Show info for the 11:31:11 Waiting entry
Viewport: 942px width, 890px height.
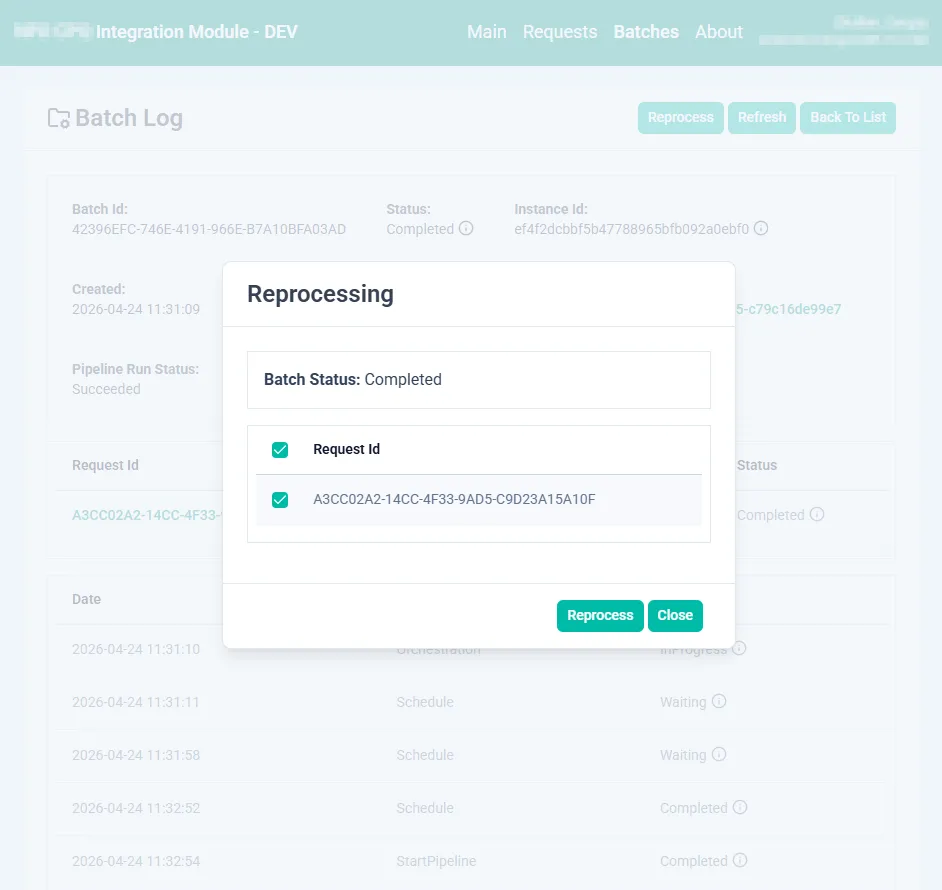(719, 702)
